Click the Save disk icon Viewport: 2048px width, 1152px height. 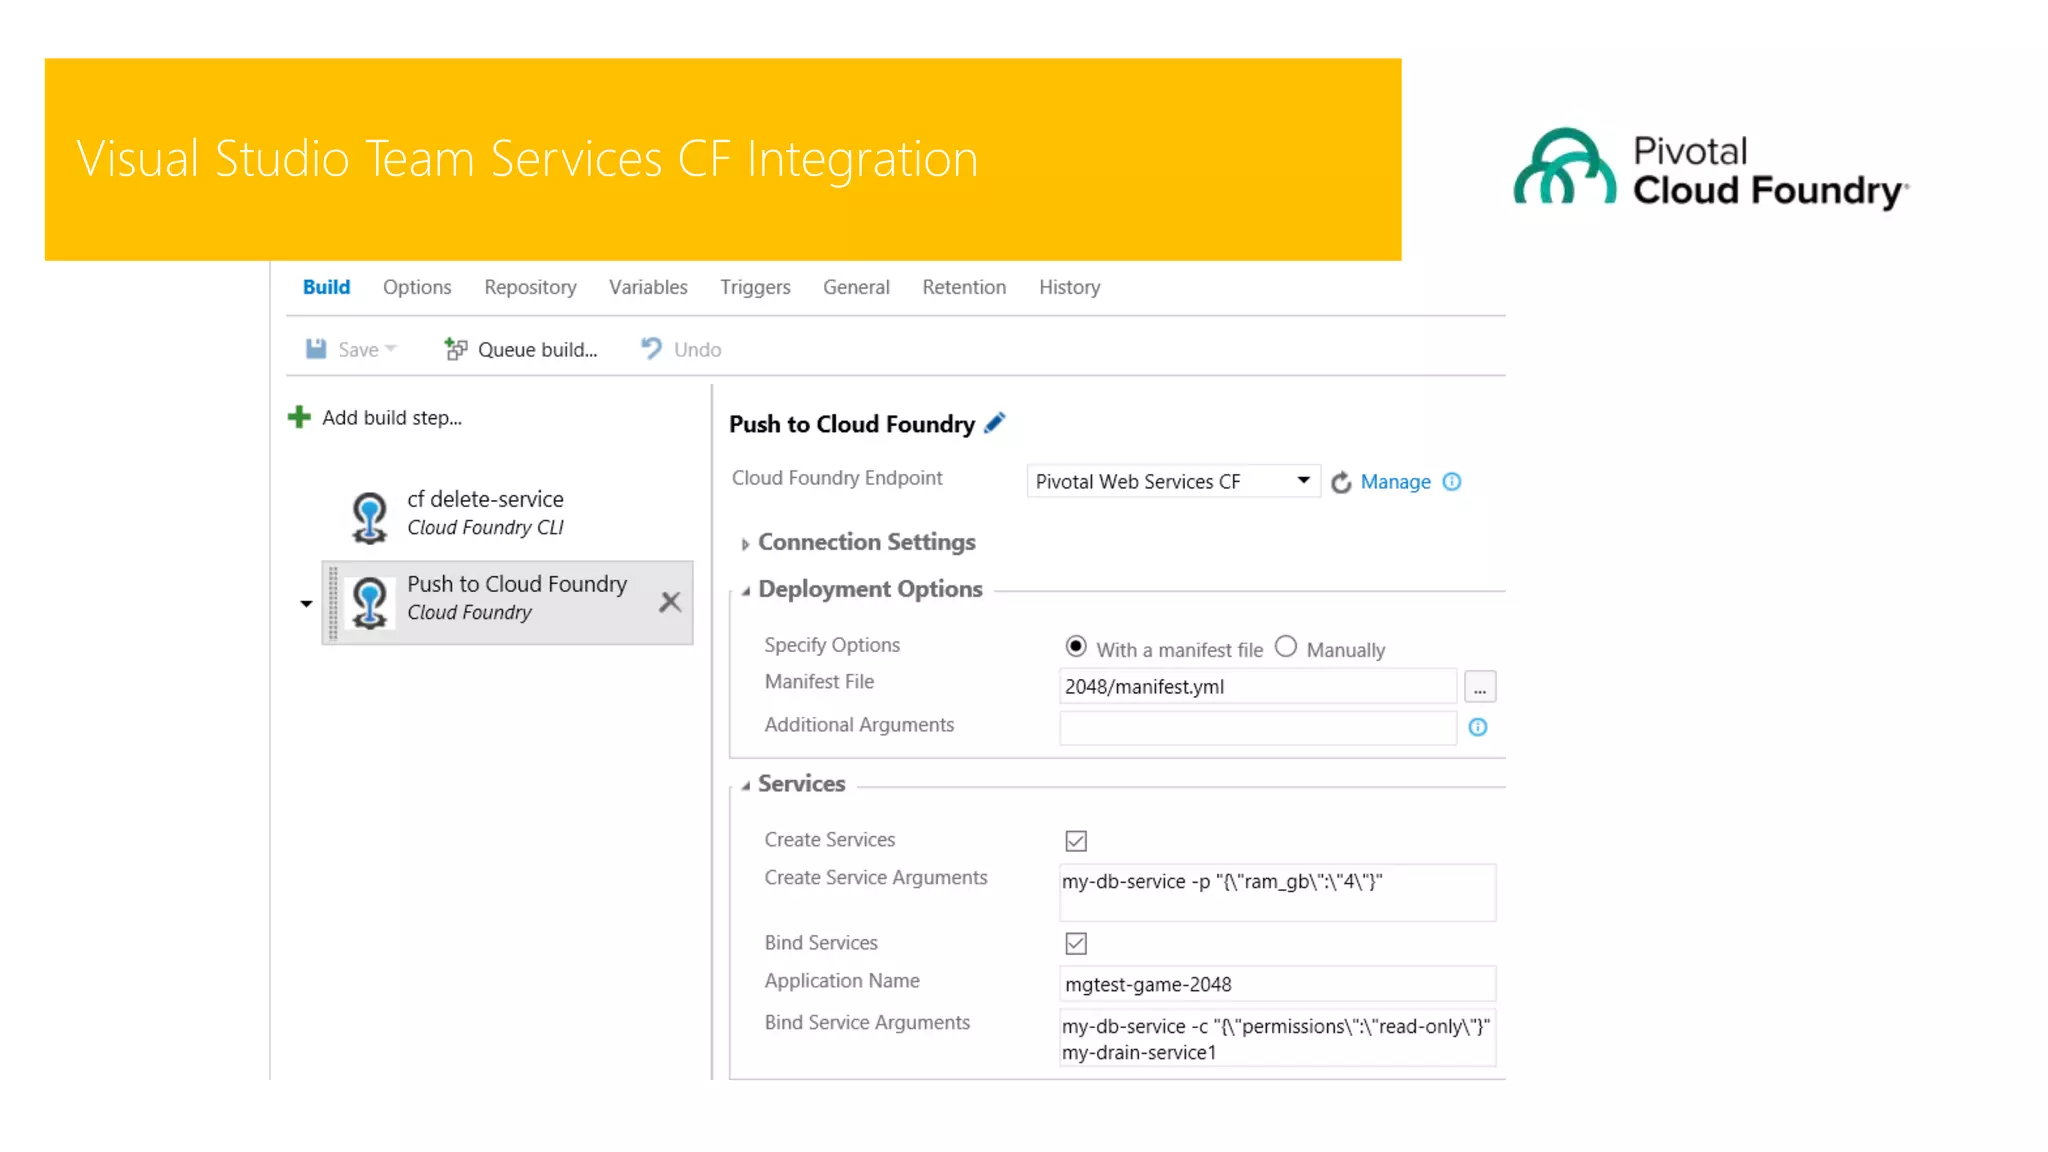[x=316, y=349]
